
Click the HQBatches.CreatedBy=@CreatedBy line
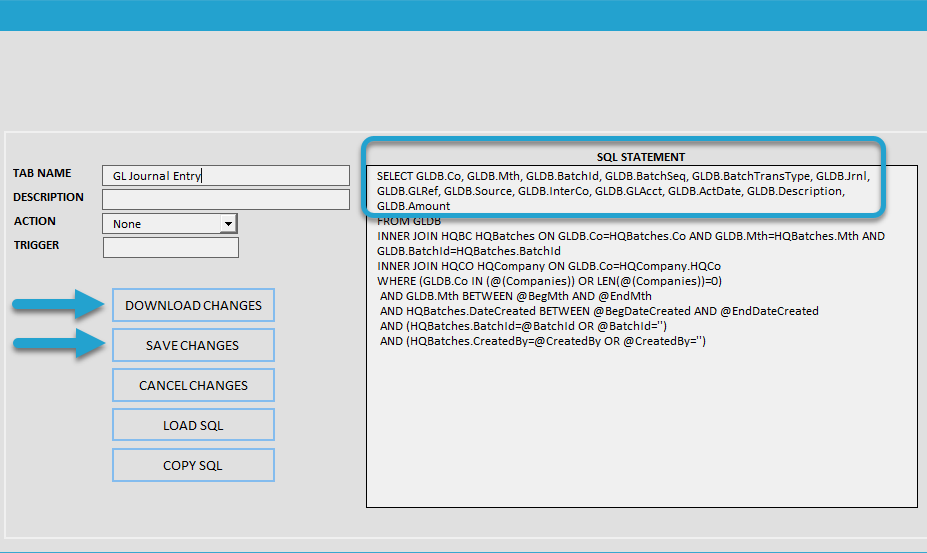[x=543, y=341]
